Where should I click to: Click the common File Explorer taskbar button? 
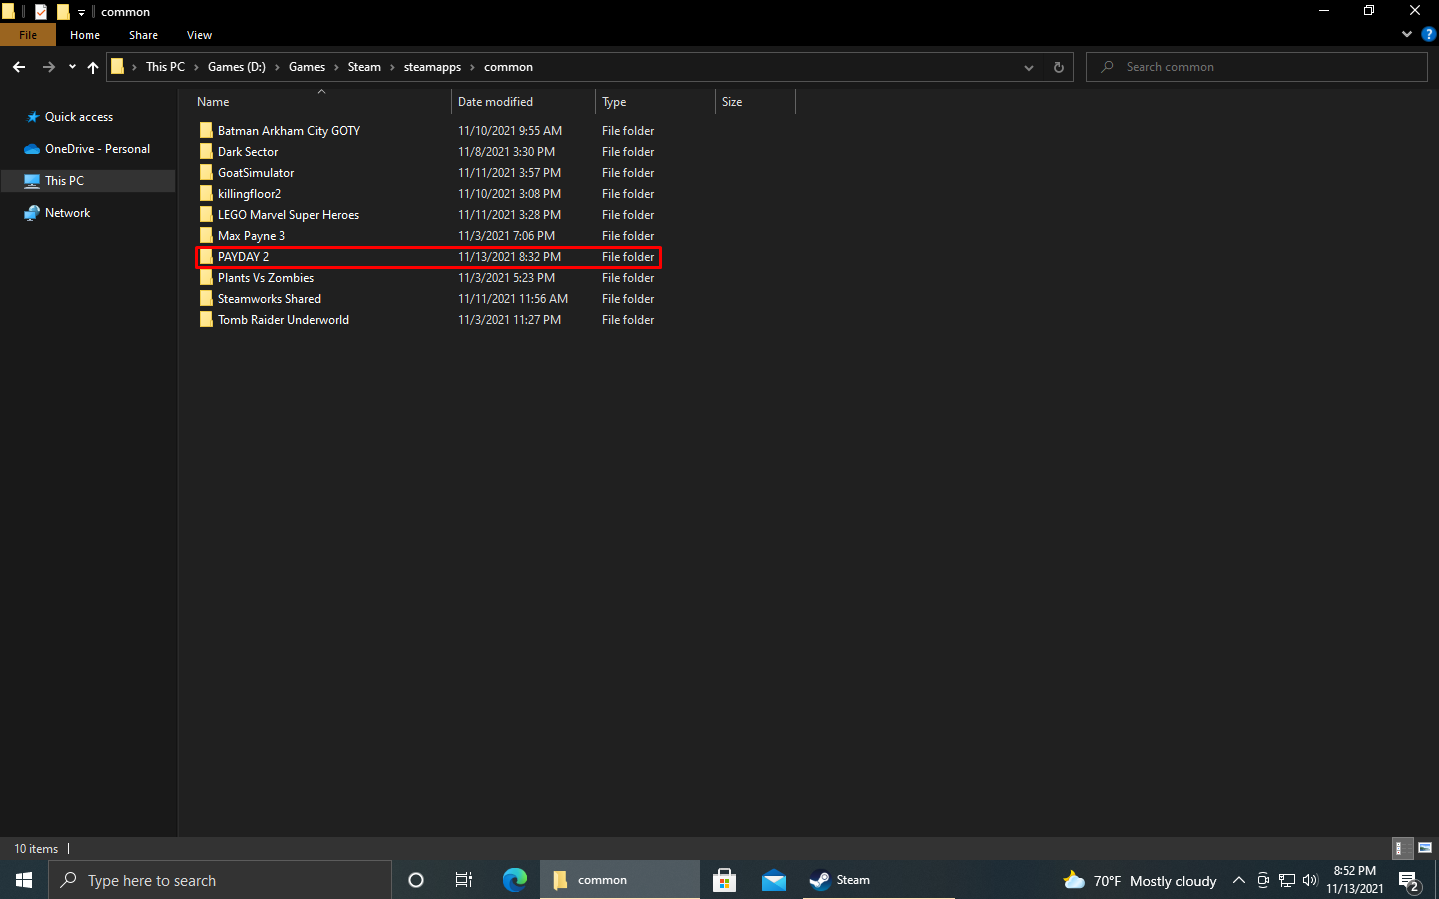pos(620,880)
